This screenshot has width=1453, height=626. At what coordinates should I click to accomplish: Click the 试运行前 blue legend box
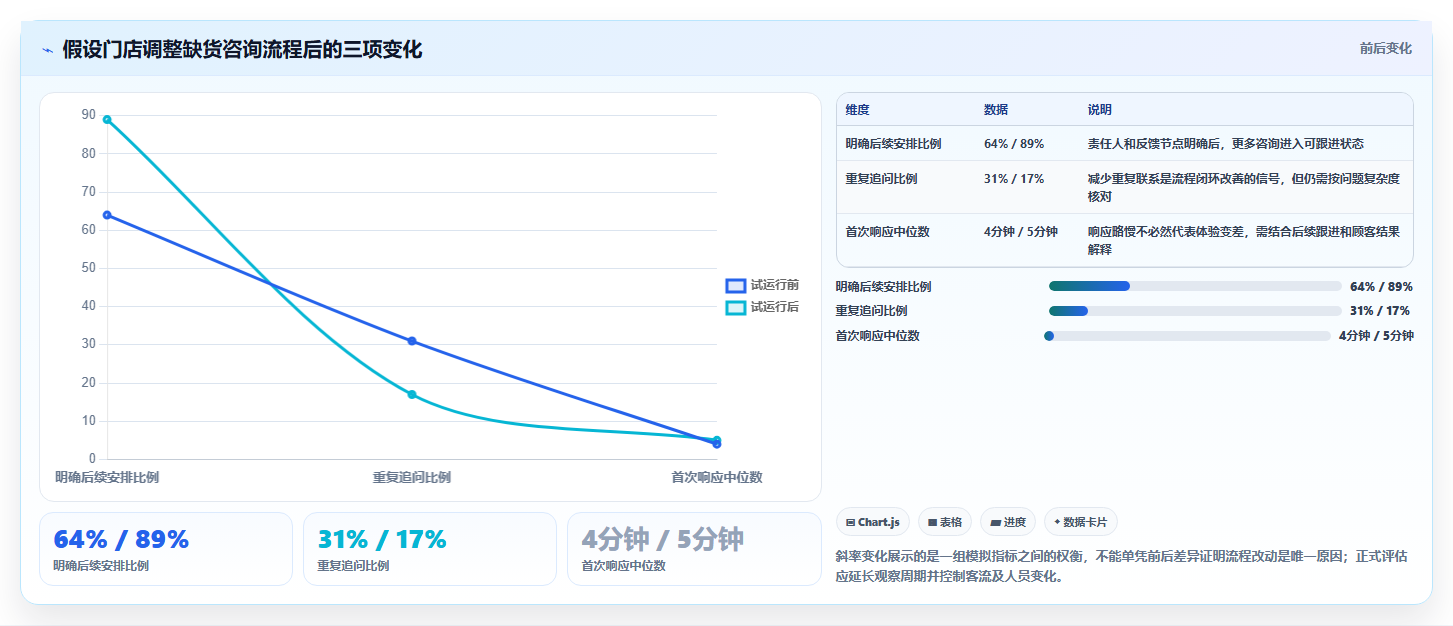(x=735, y=286)
